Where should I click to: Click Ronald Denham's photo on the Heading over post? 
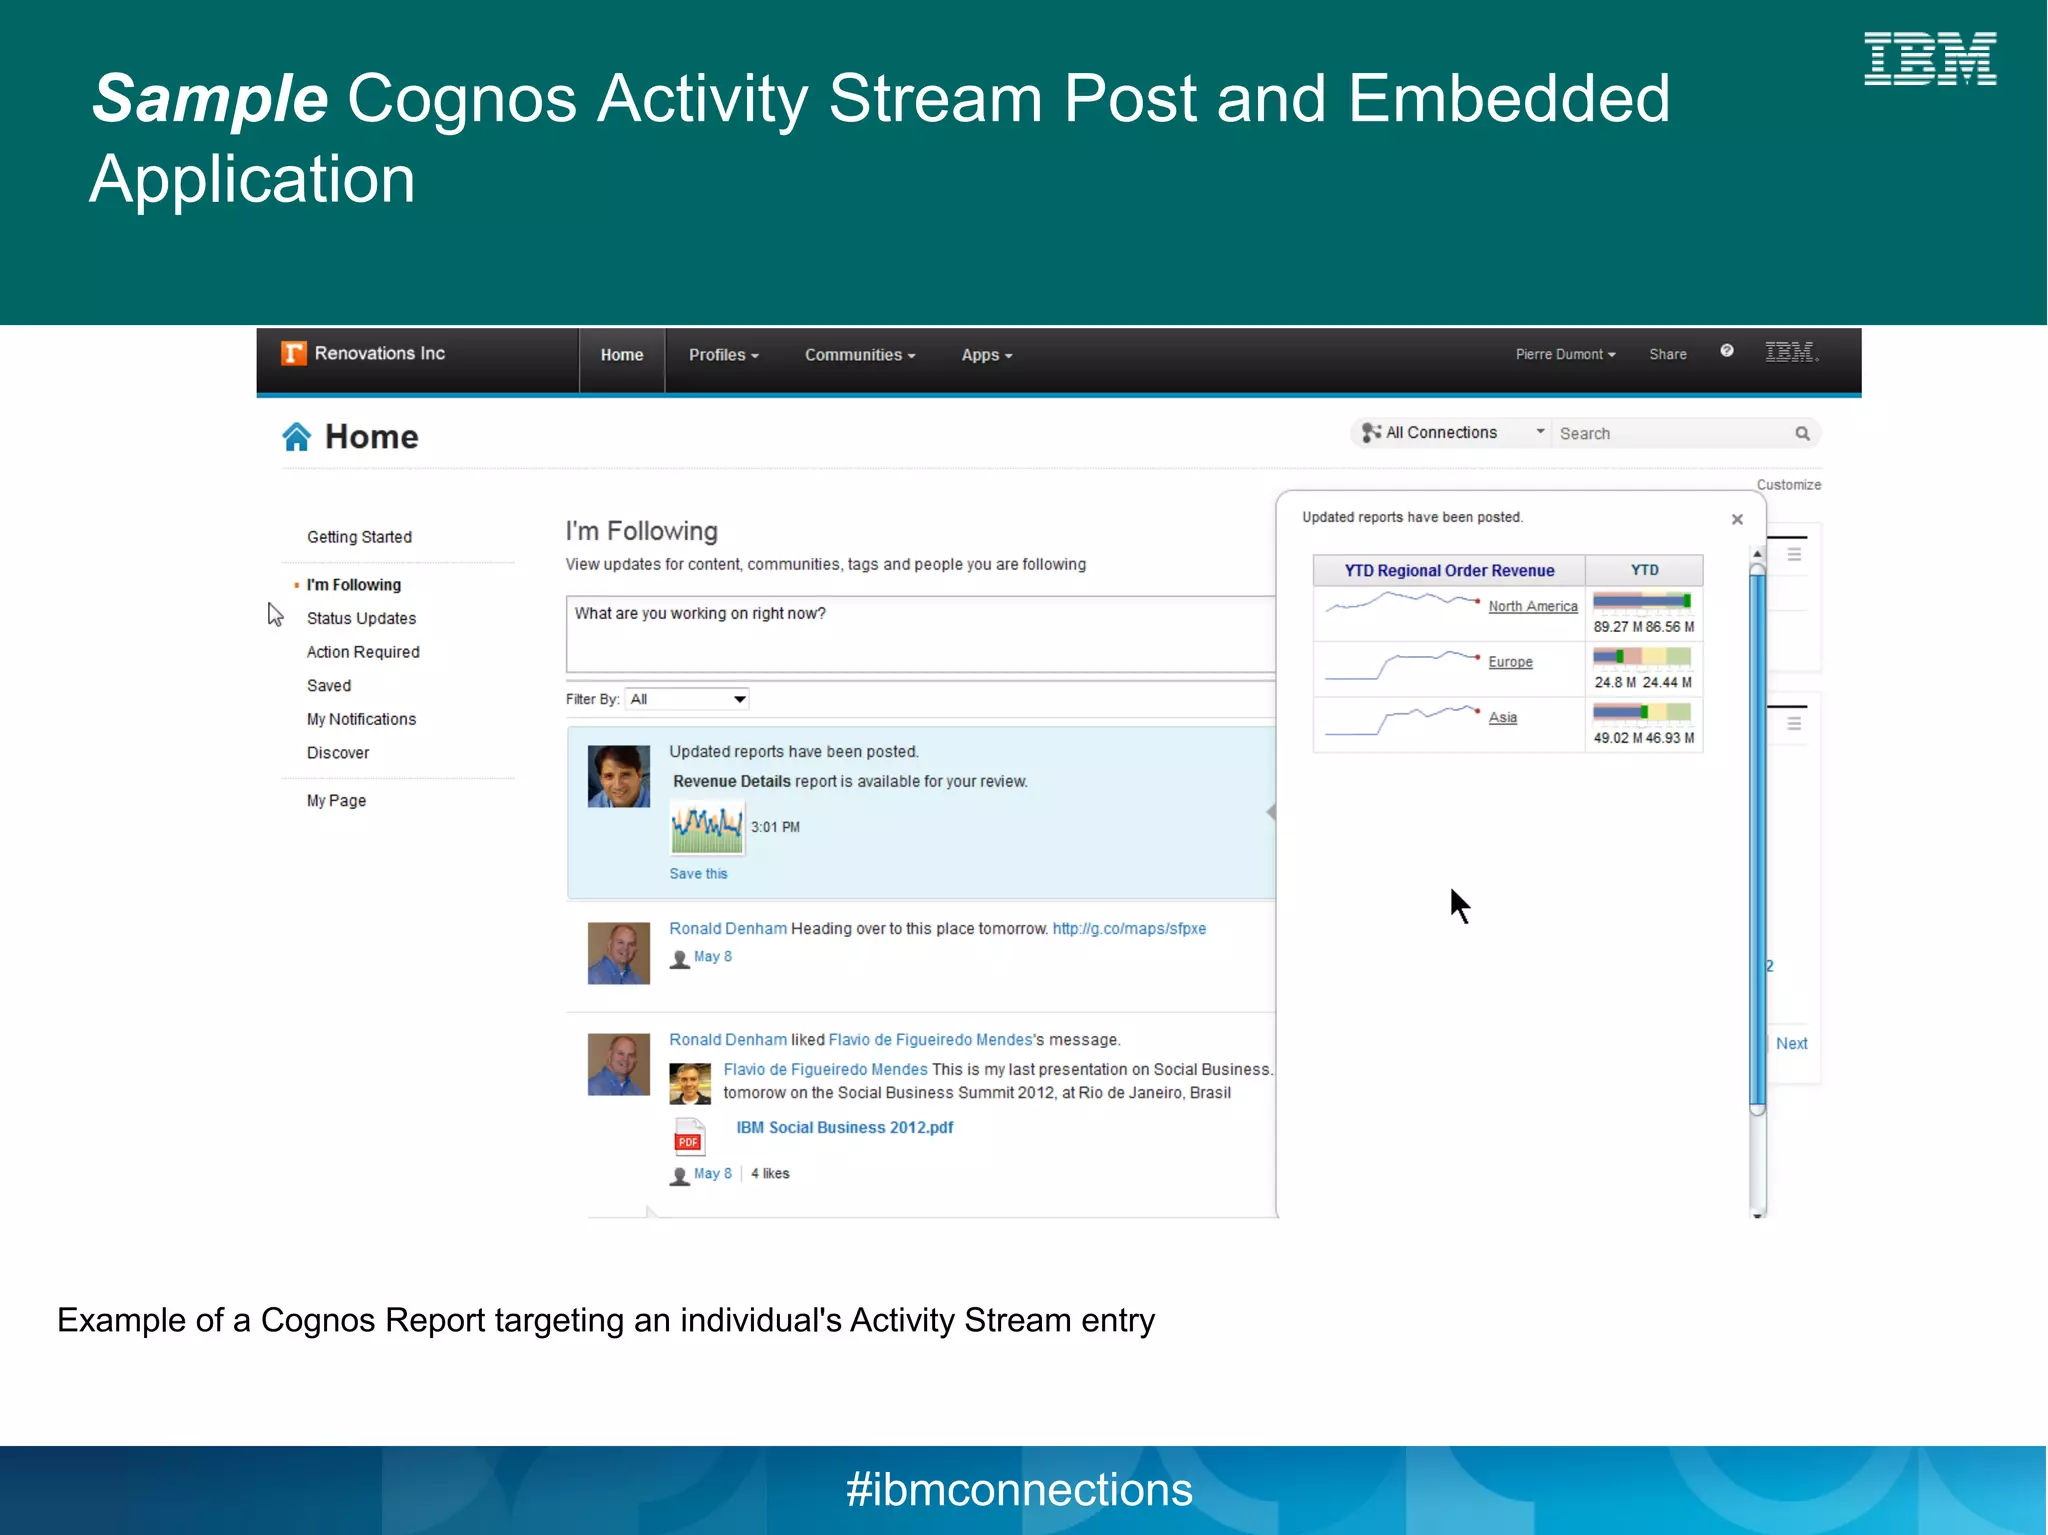tap(618, 953)
